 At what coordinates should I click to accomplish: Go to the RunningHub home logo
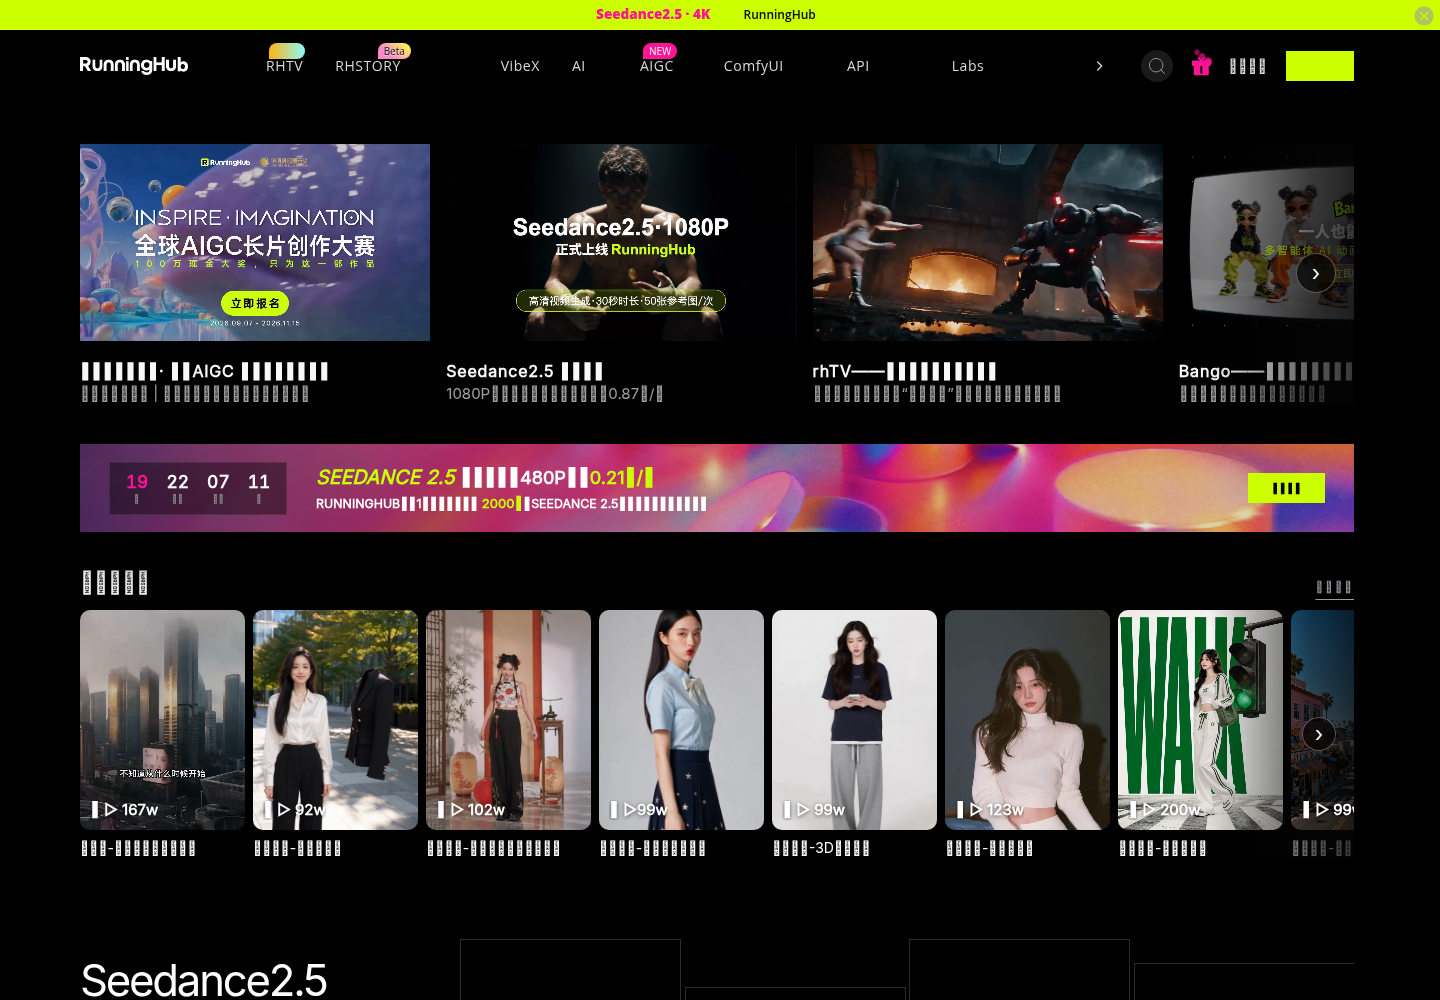(x=134, y=65)
